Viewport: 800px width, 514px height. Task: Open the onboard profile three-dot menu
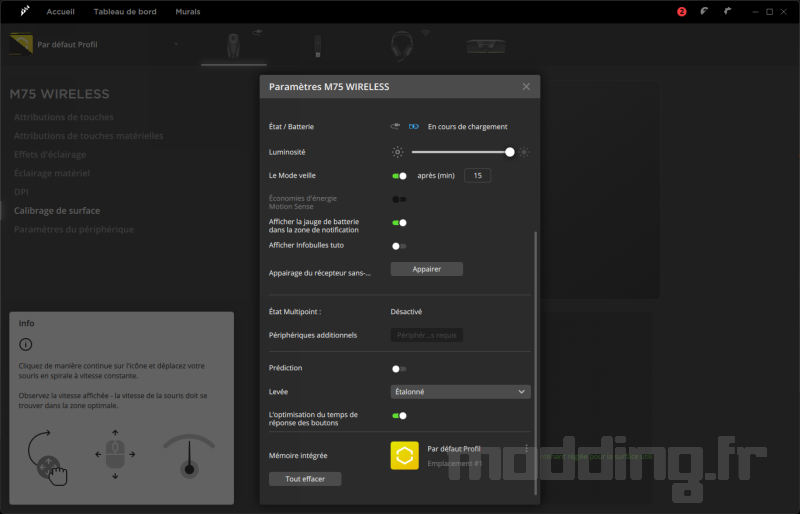pyautogui.click(x=527, y=449)
